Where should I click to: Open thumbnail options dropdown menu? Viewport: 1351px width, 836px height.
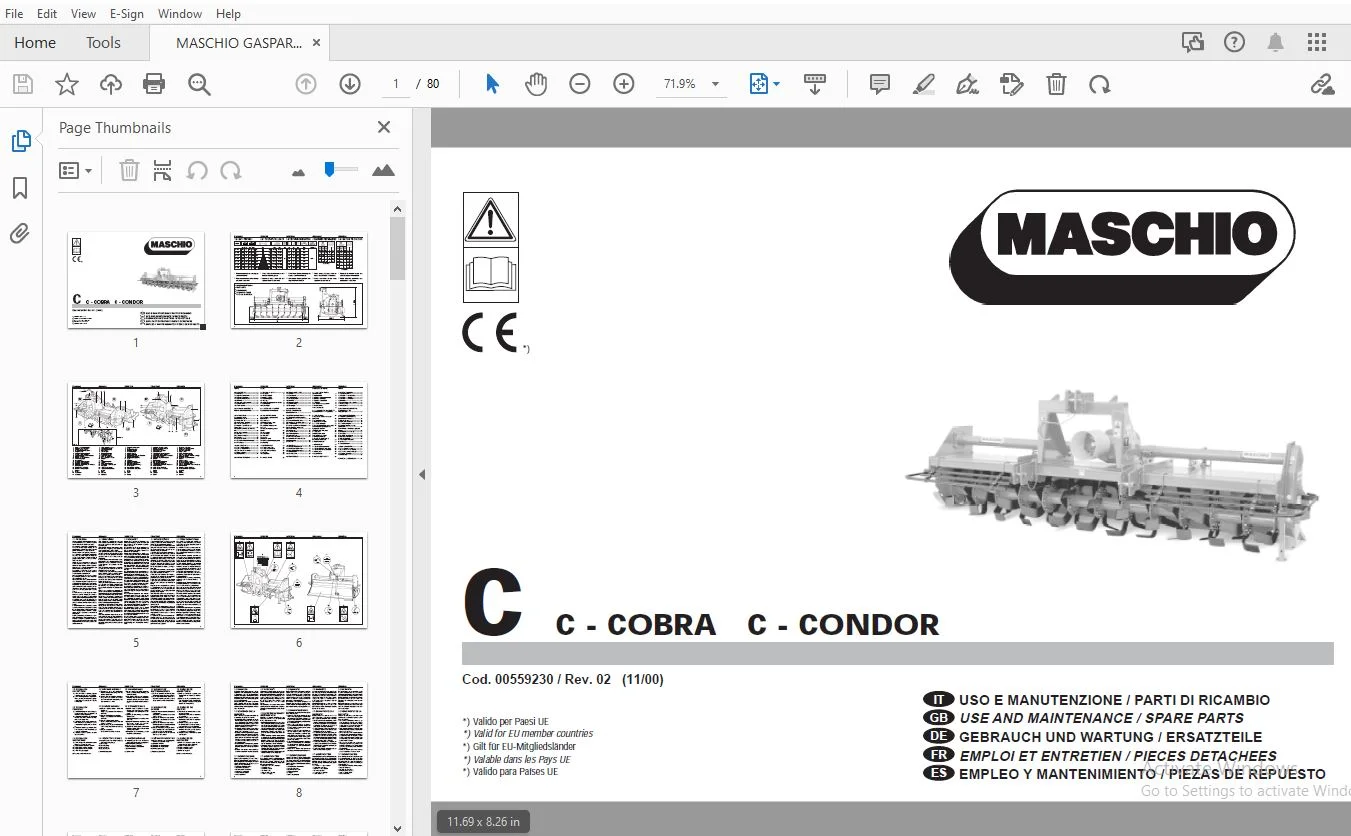tap(75, 171)
